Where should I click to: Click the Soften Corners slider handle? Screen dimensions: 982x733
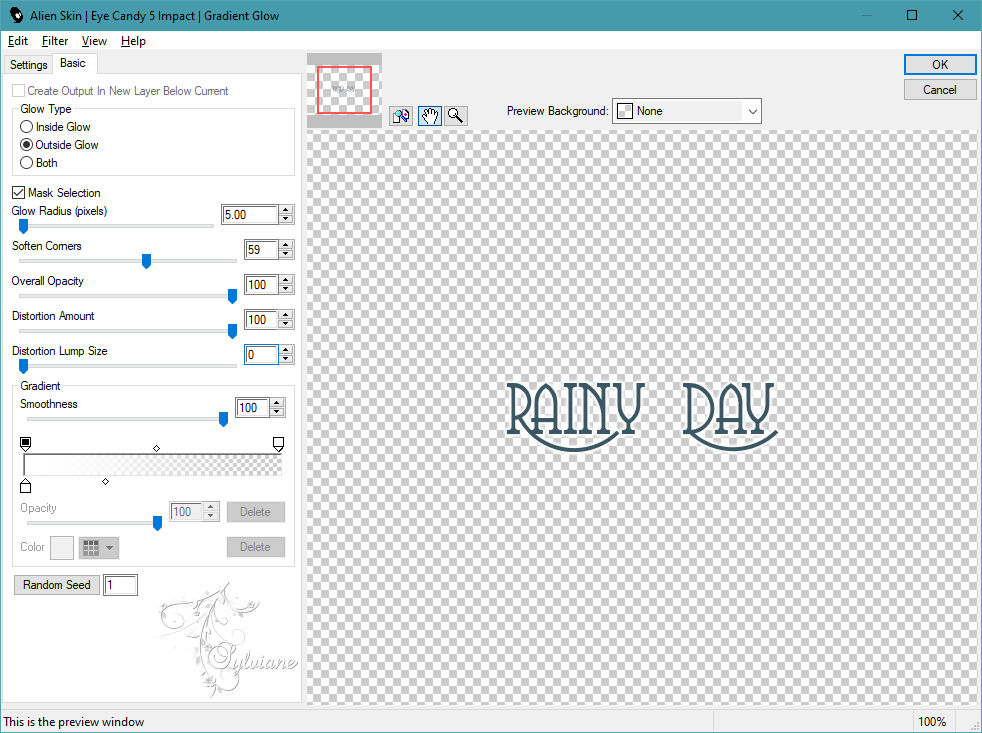(x=146, y=261)
